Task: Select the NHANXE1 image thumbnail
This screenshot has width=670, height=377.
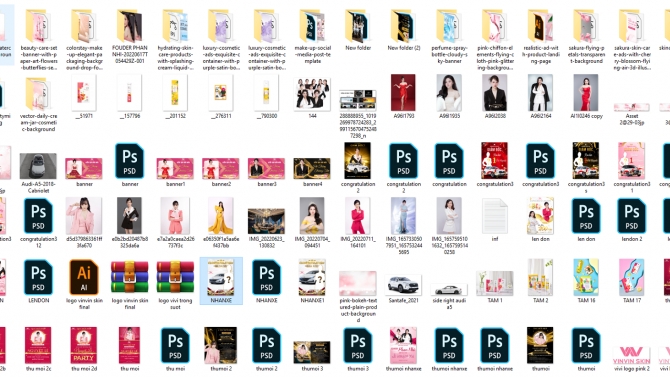Action: click(x=312, y=277)
